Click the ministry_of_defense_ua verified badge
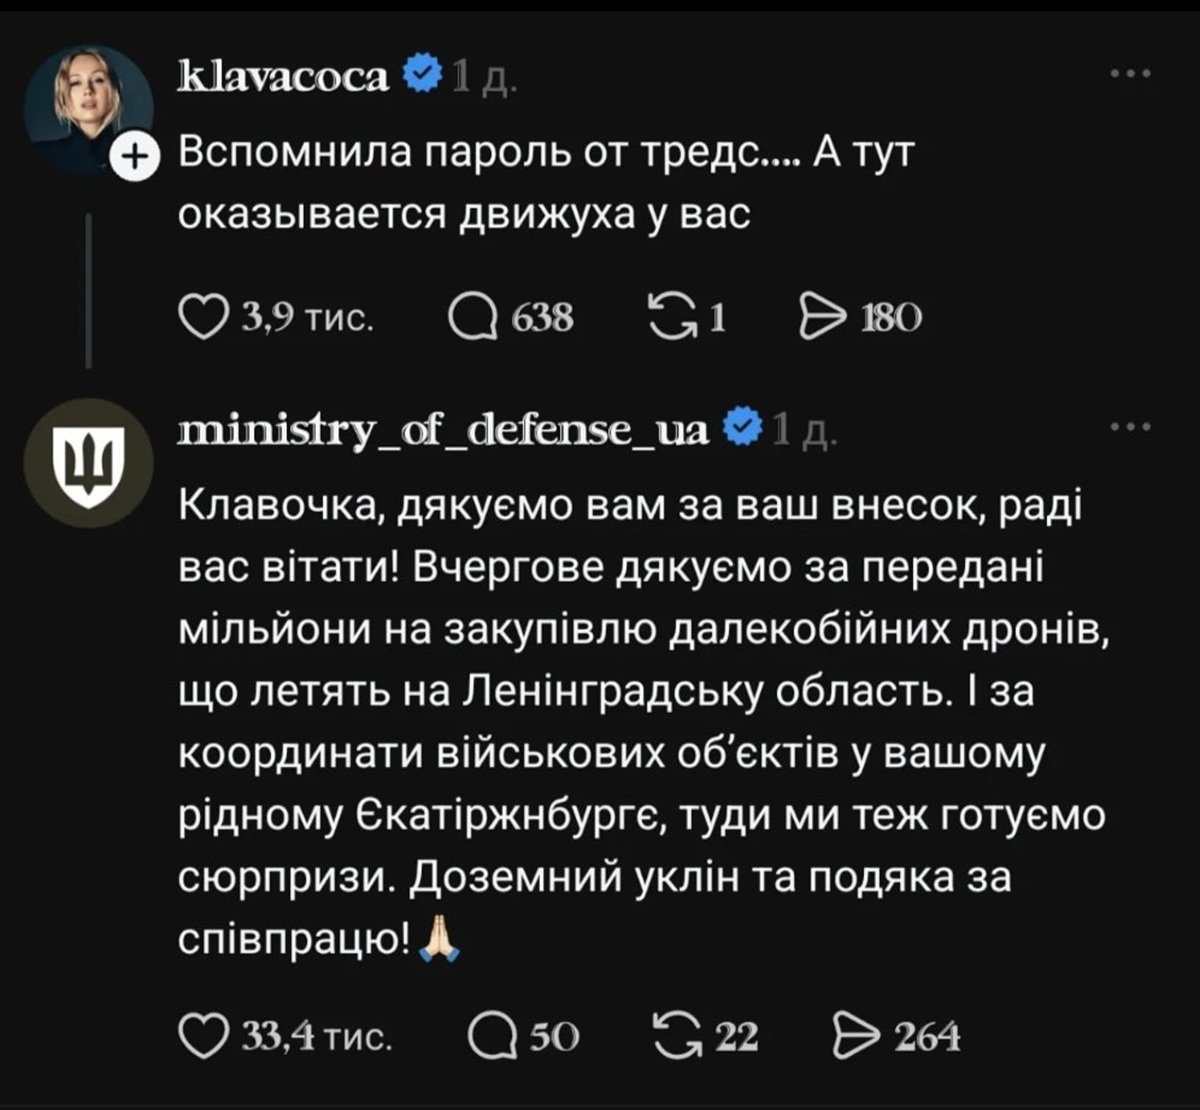The height and width of the screenshot is (1110, 1200). click(x=742, y=430)
